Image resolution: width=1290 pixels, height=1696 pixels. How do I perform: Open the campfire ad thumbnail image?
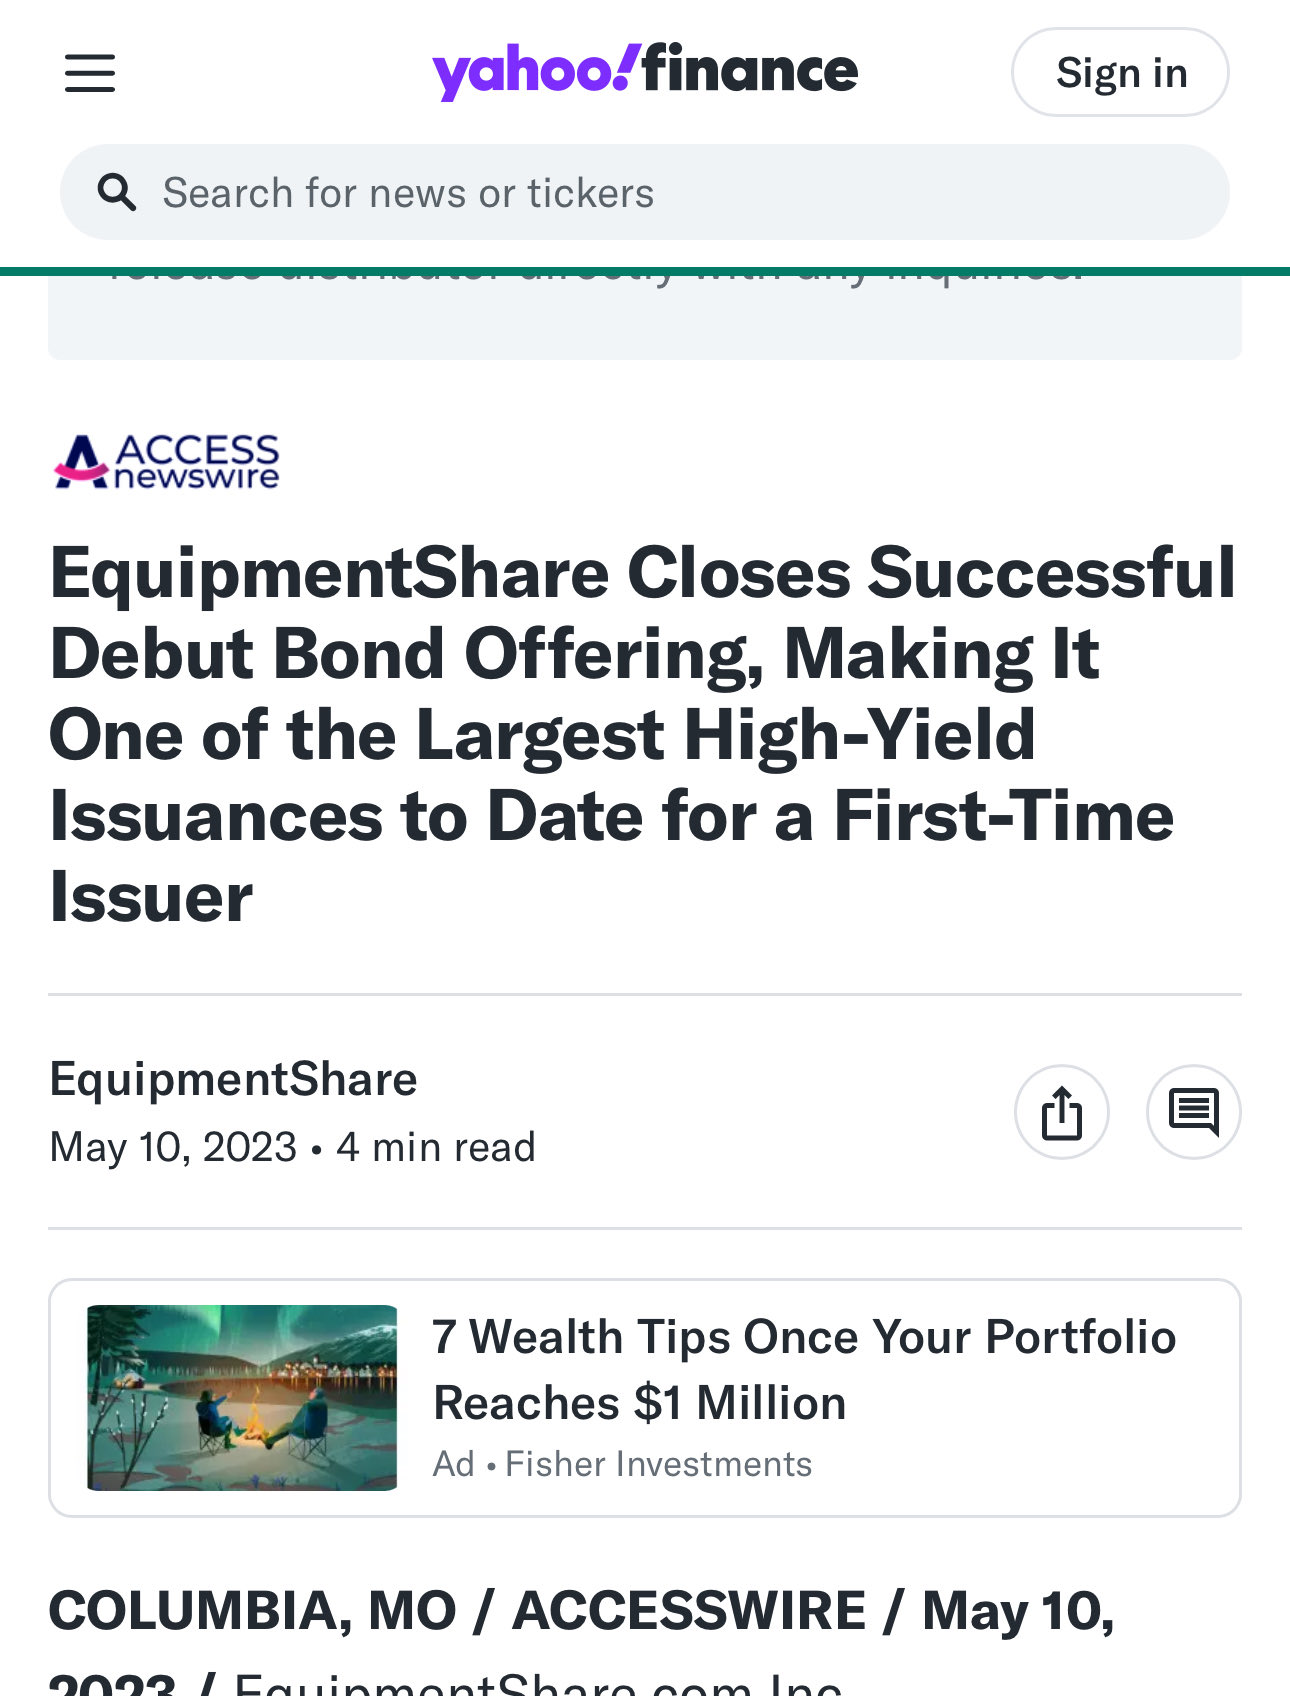242,1397
